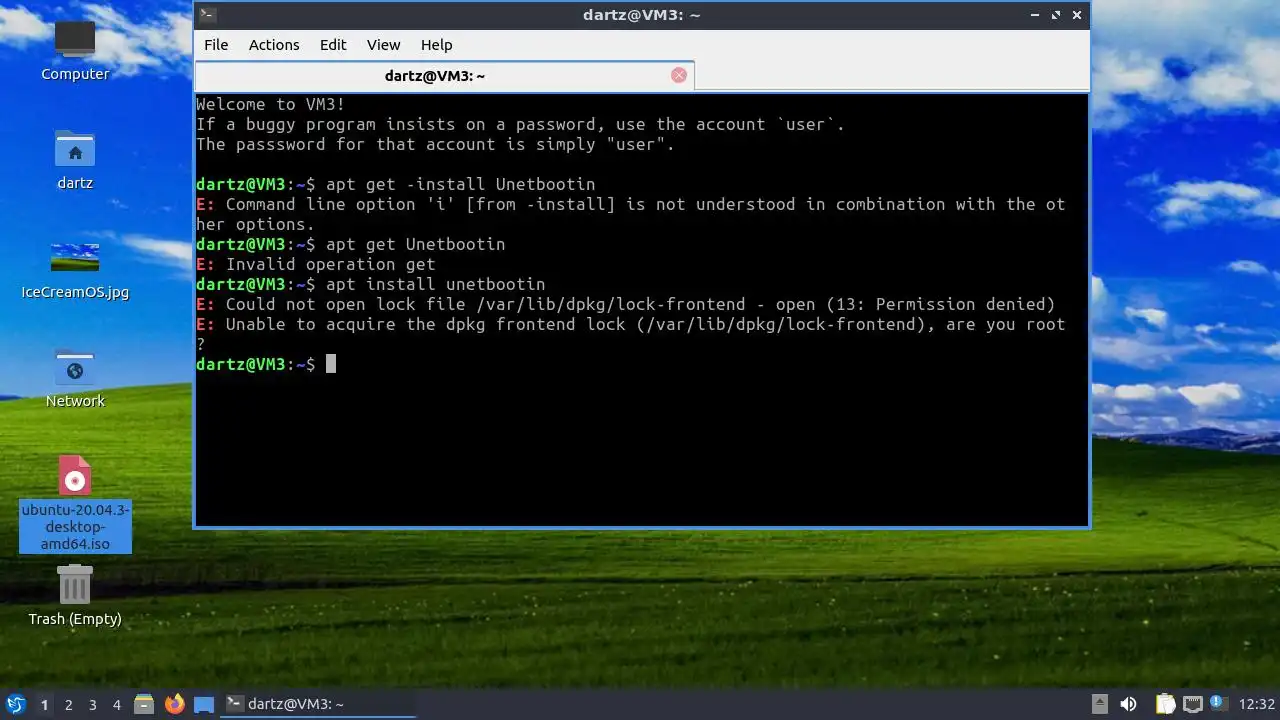1280x720 pixels.
Task: Select the ubuntu-20.04.3-desktop-amd64.iso file
Action: (75, 503)
